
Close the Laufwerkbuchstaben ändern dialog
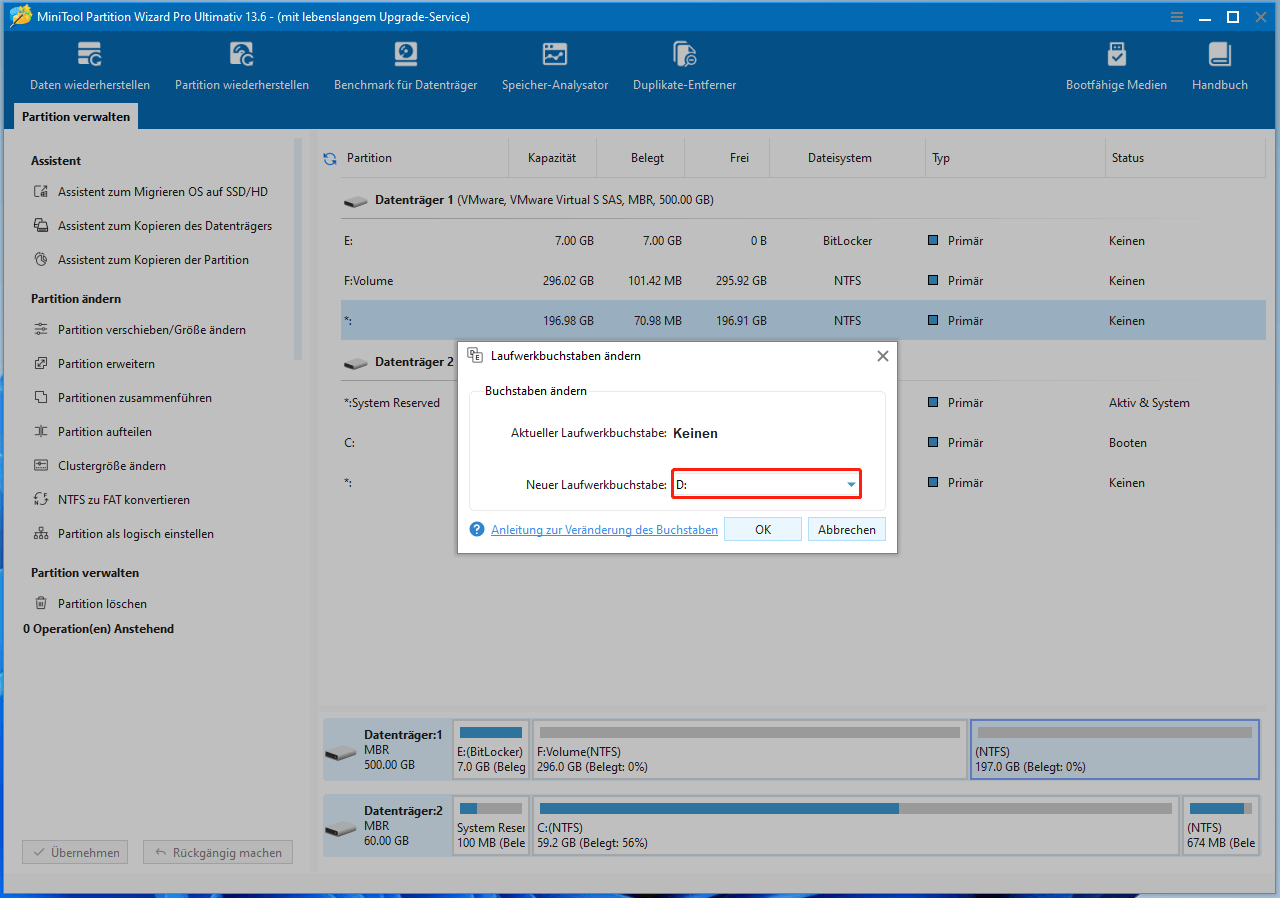[x=882, y=356]
